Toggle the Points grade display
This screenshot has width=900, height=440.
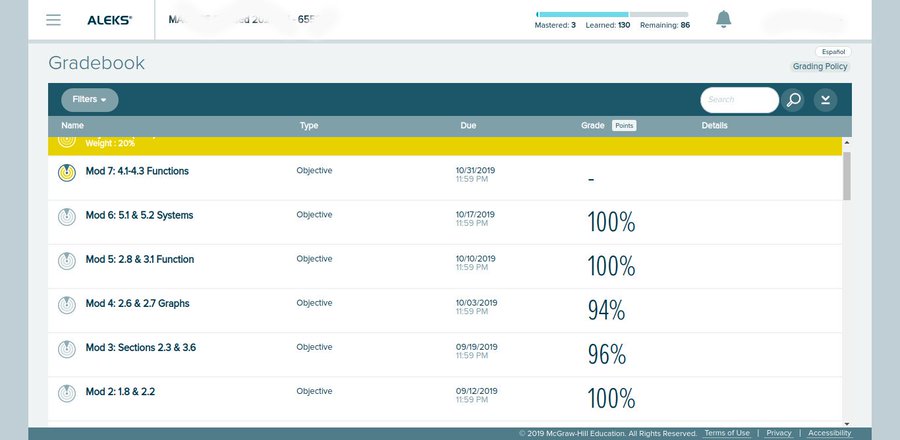point(624,126)
